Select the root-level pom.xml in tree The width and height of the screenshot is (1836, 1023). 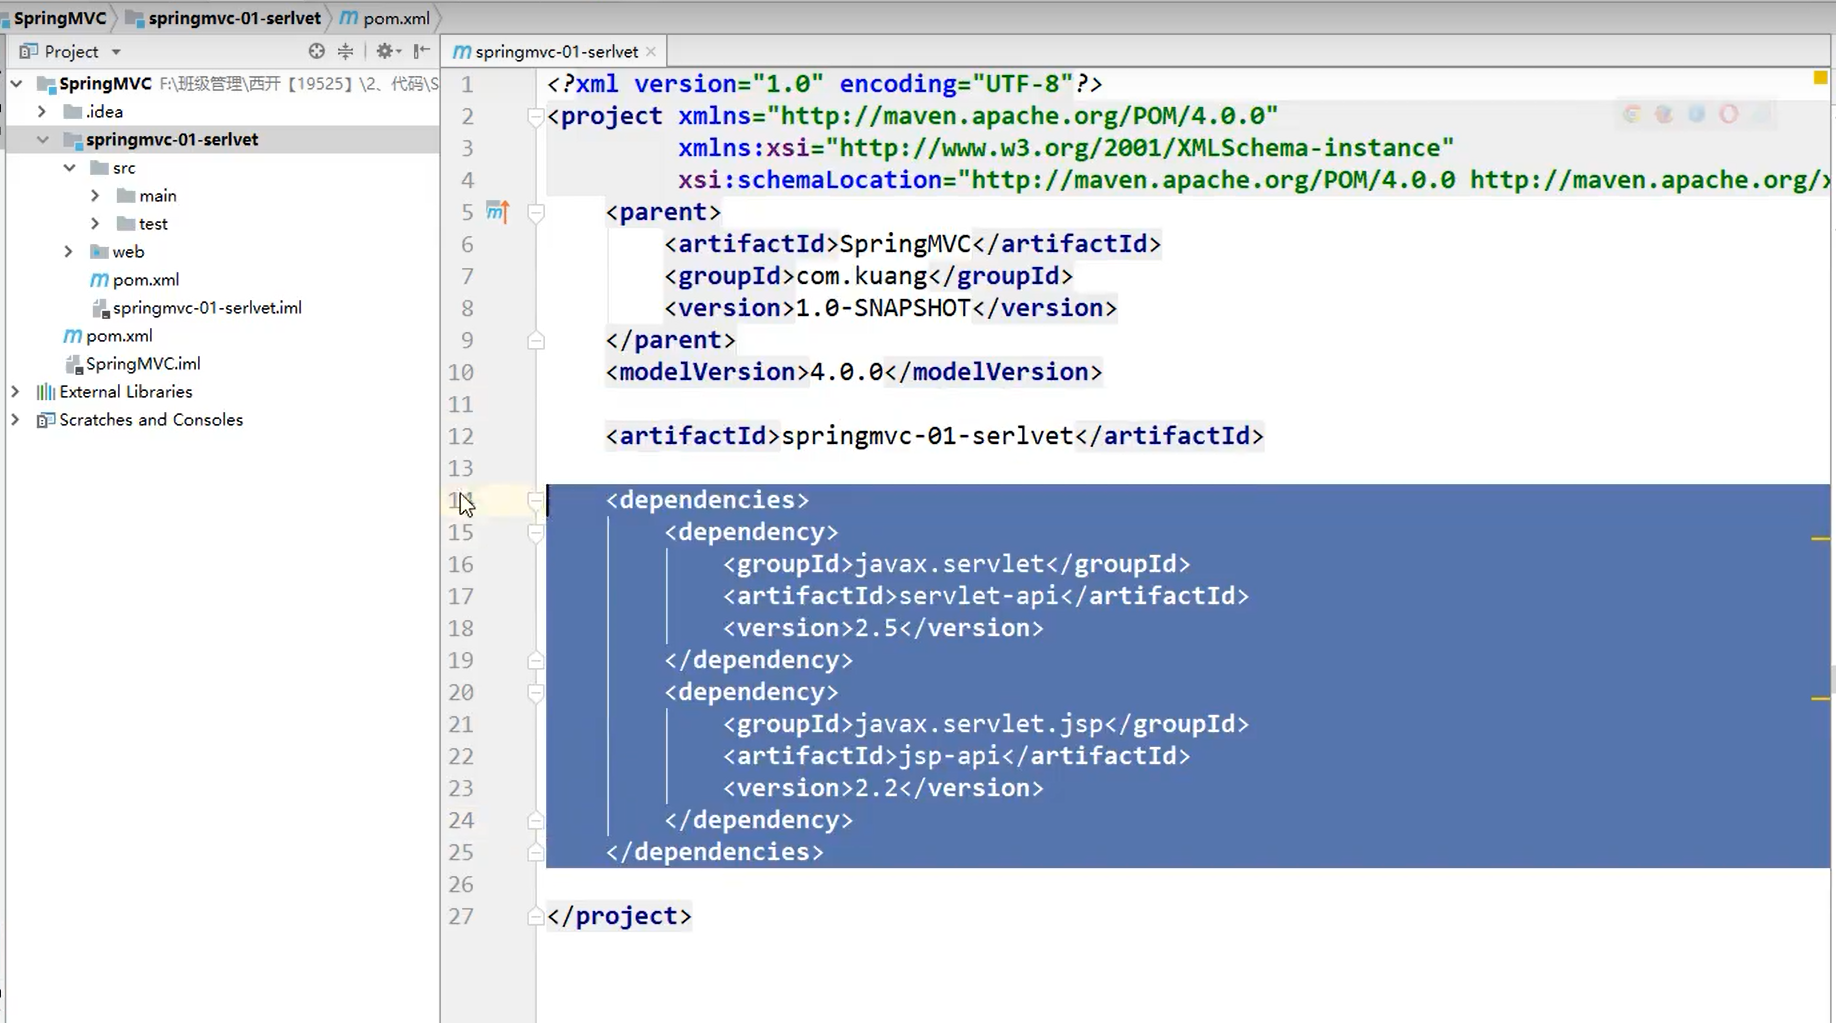click(x=119, y=336)
